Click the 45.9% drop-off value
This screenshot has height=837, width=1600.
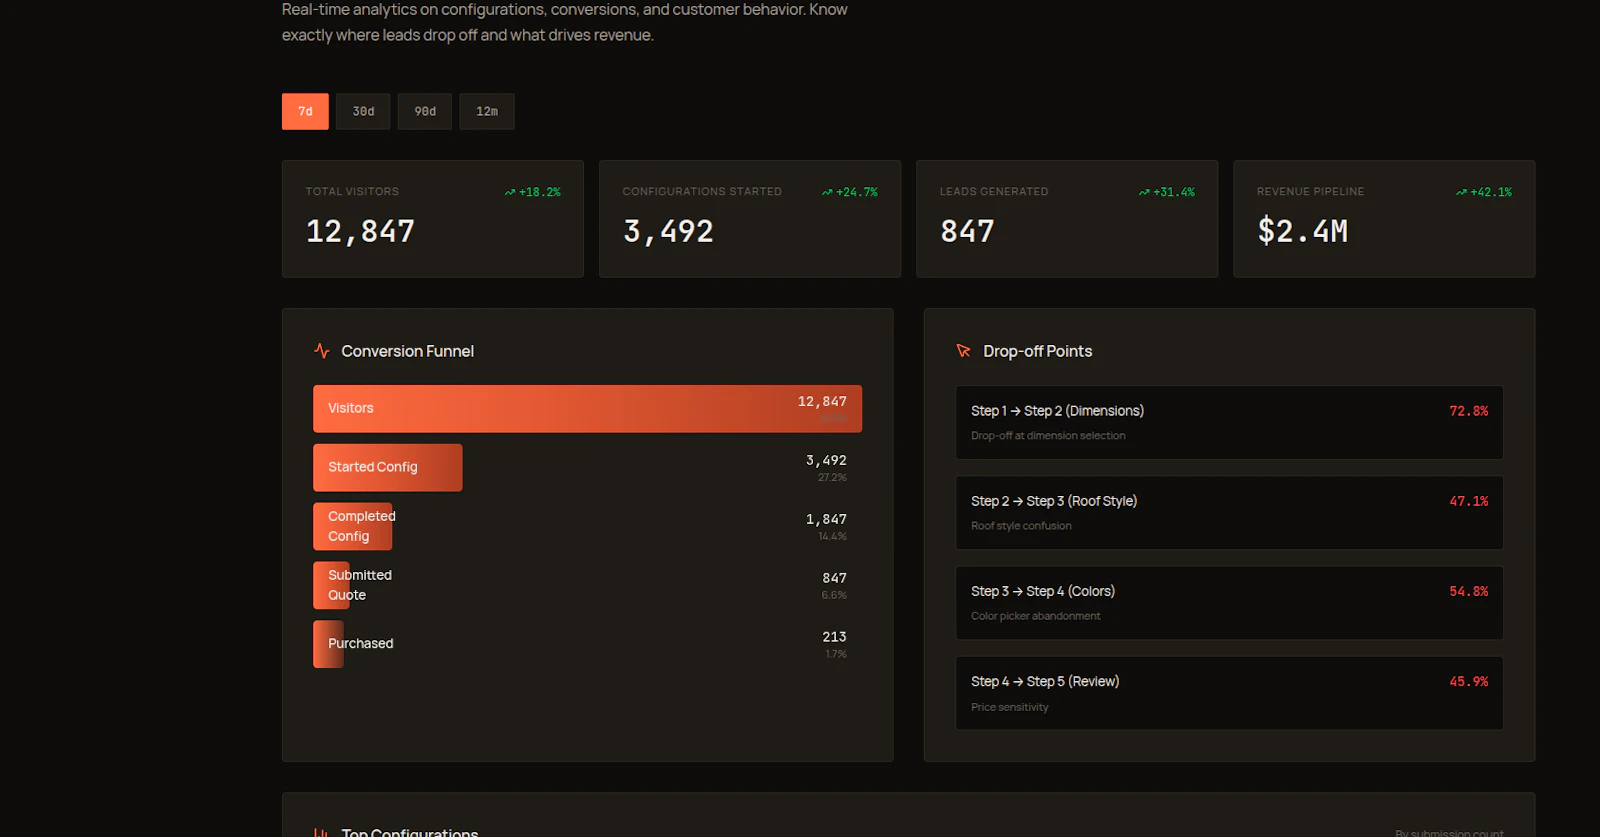pyautogui.click(x=1468, y=681)
